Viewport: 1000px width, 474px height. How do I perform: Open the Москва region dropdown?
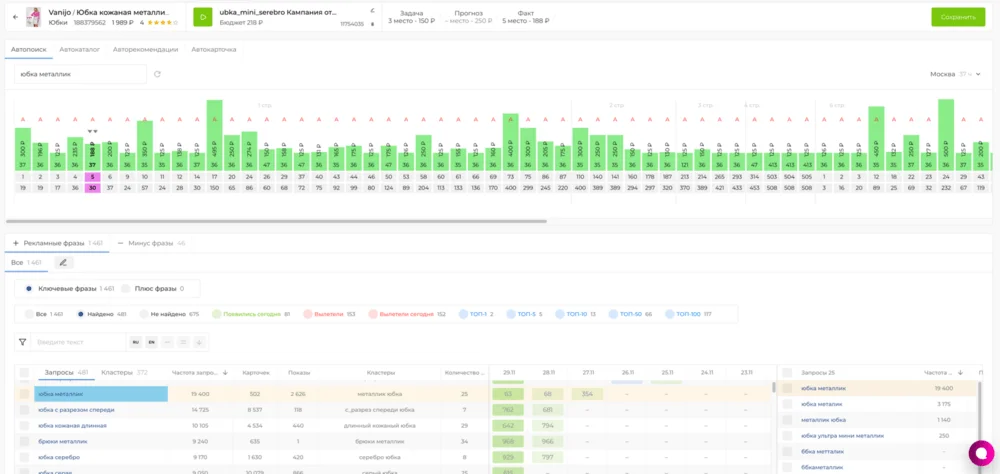pos(949,74)
